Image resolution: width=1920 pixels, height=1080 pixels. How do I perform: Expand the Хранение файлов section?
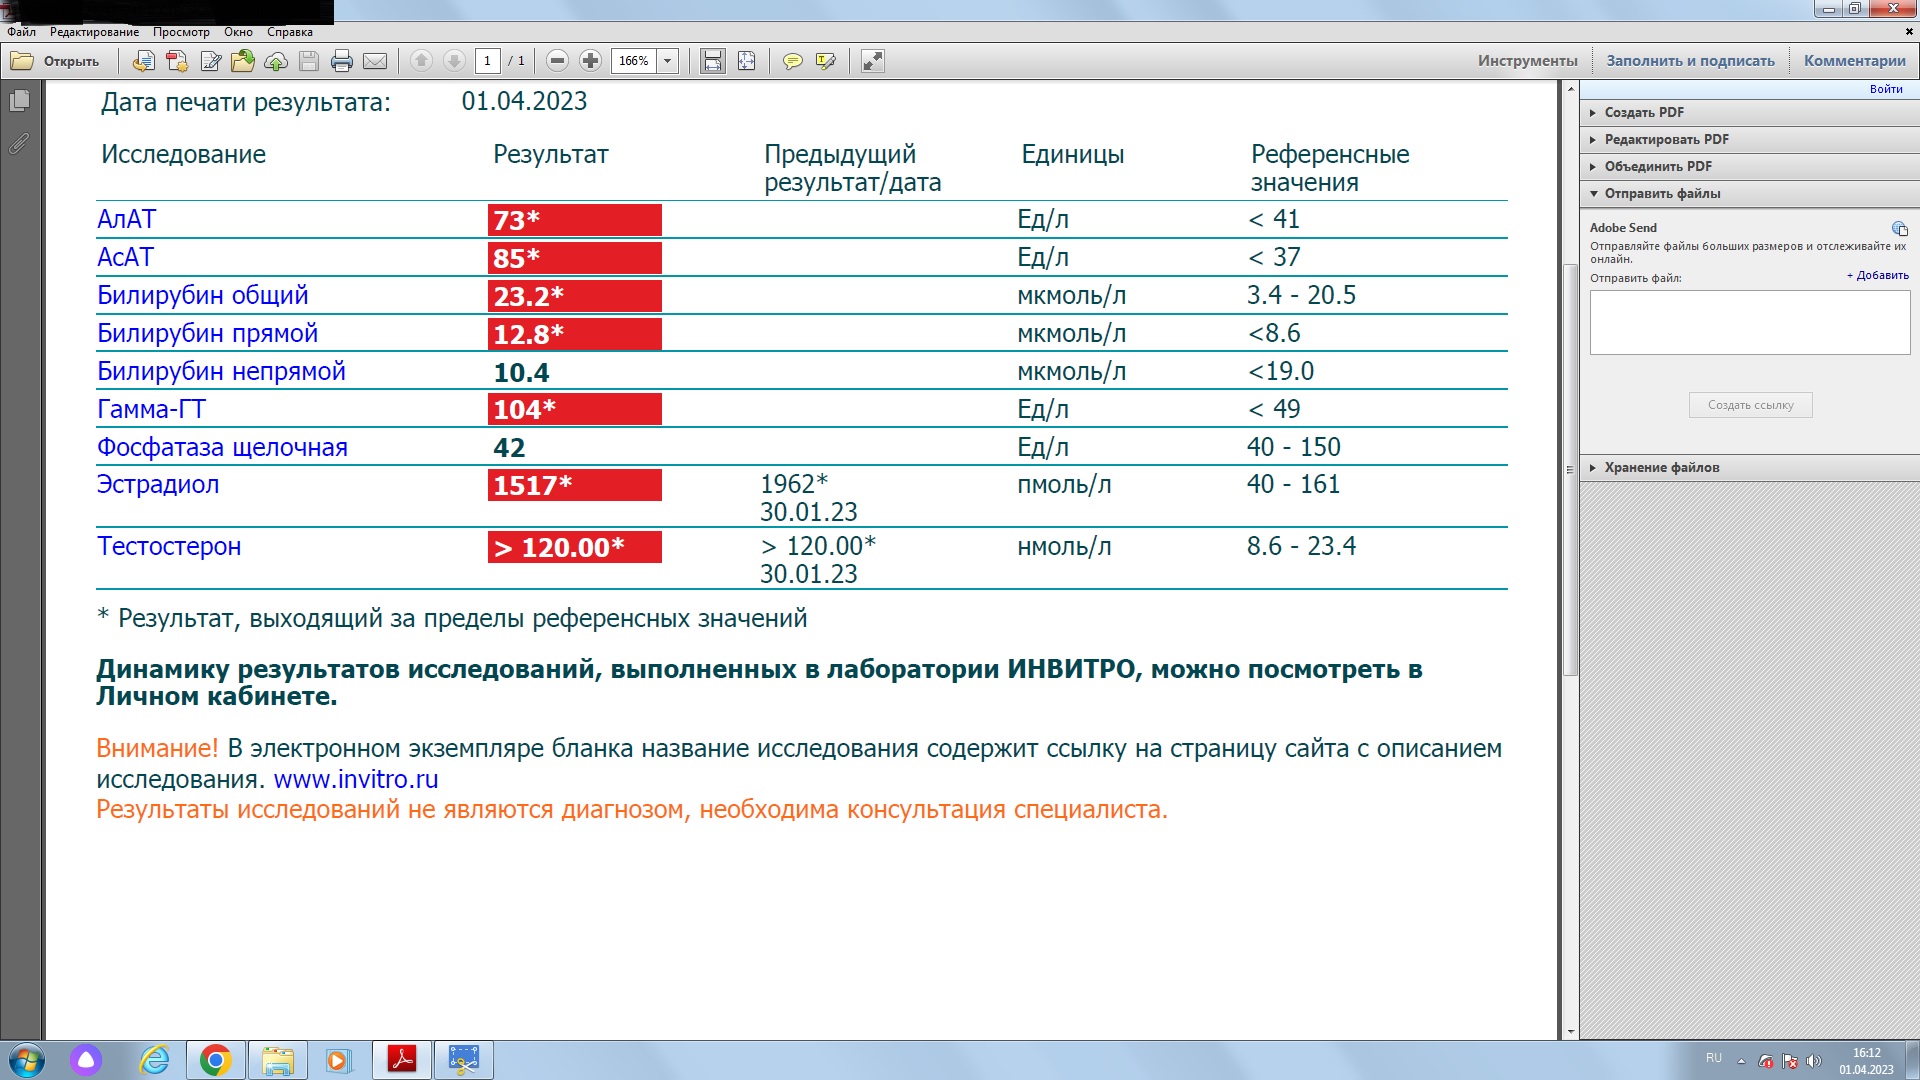coord(1660,467)
